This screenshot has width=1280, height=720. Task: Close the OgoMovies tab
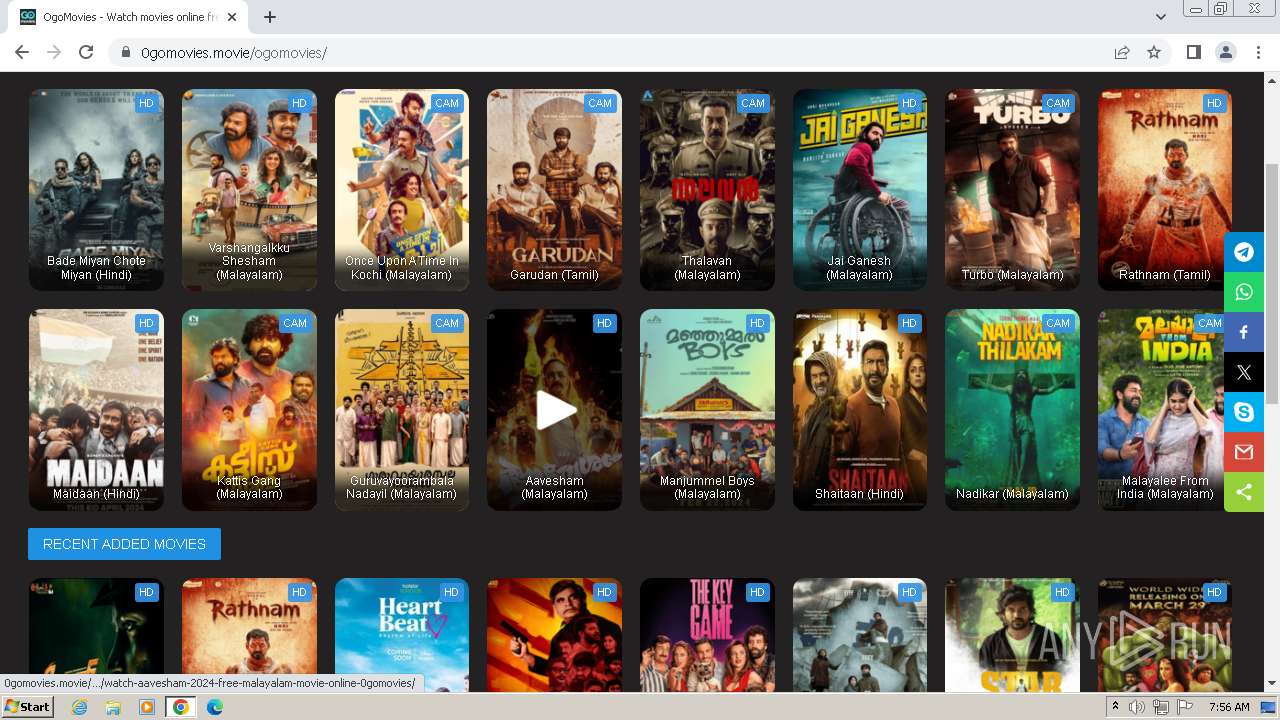(233, 17)
